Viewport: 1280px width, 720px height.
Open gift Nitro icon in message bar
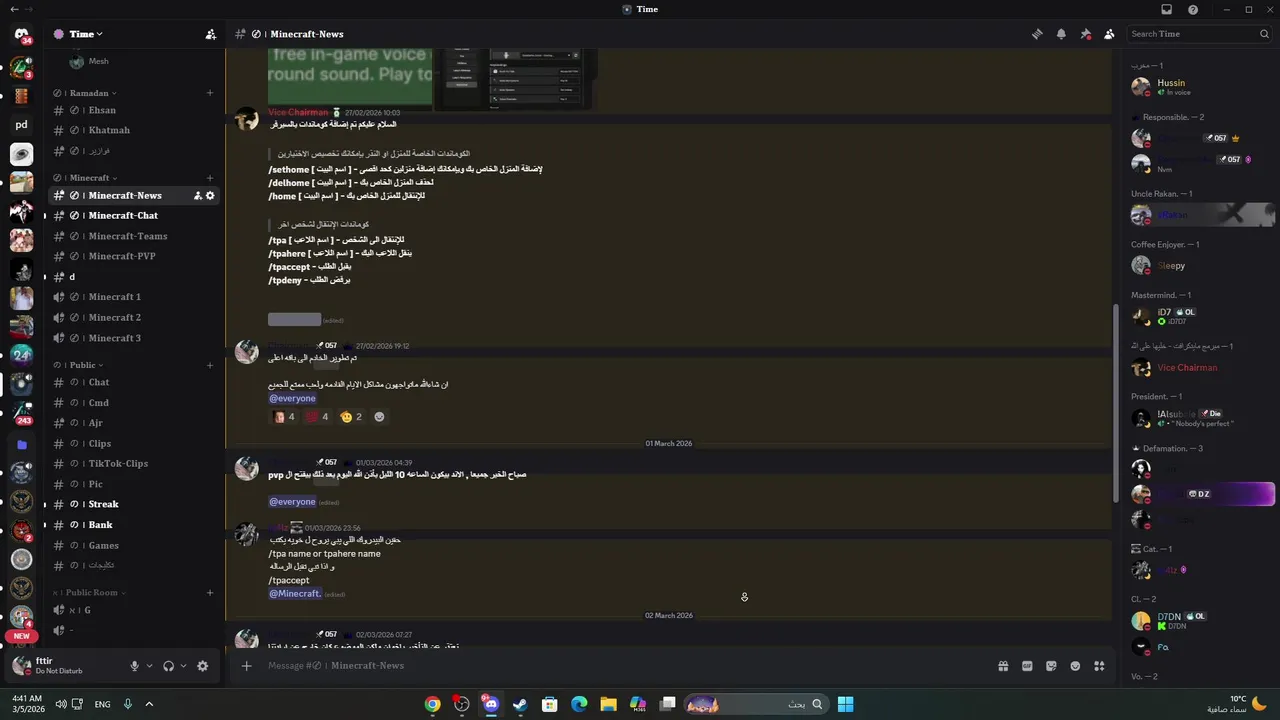coord(1003,666)
